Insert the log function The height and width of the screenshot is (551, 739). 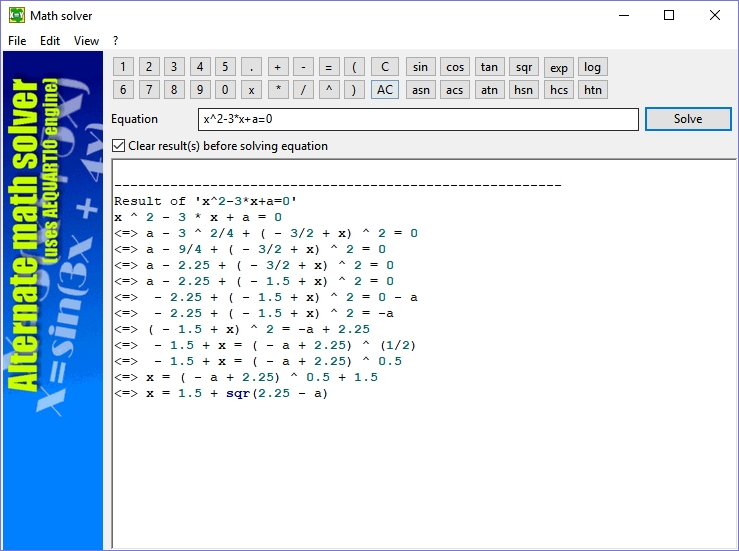(592, 67)
